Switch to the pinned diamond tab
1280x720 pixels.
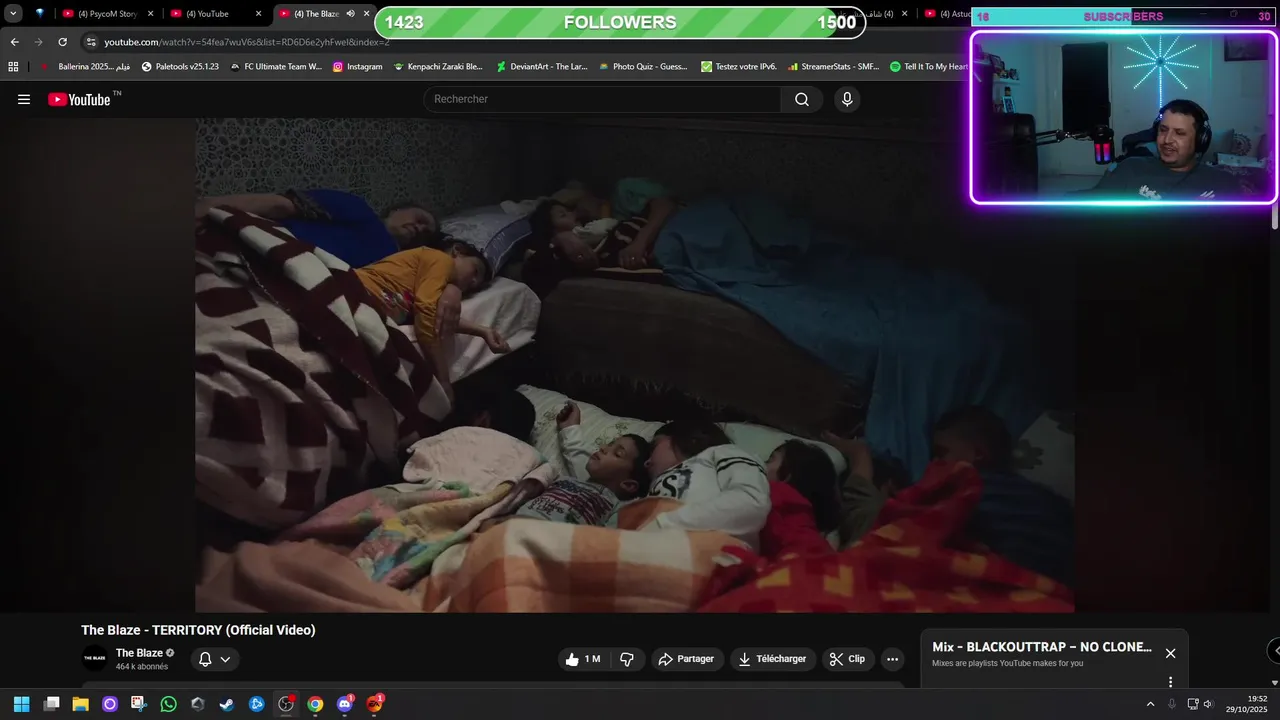tap(39, 14)
